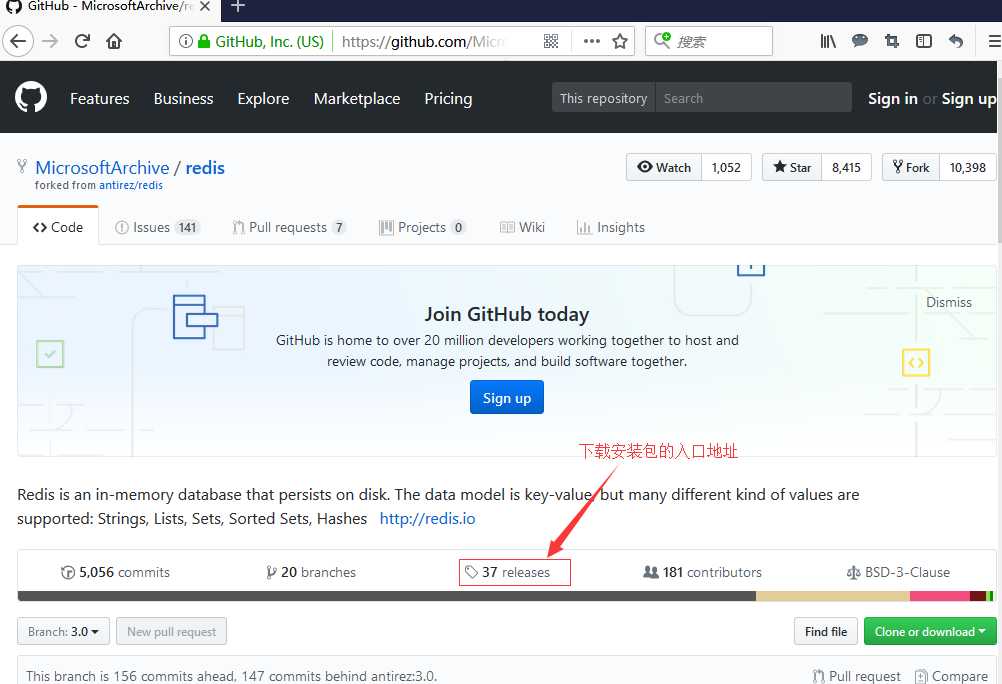The image size is (1002, 684).
Task: View the 181 contributors
Action: click(x=702, y=572)
